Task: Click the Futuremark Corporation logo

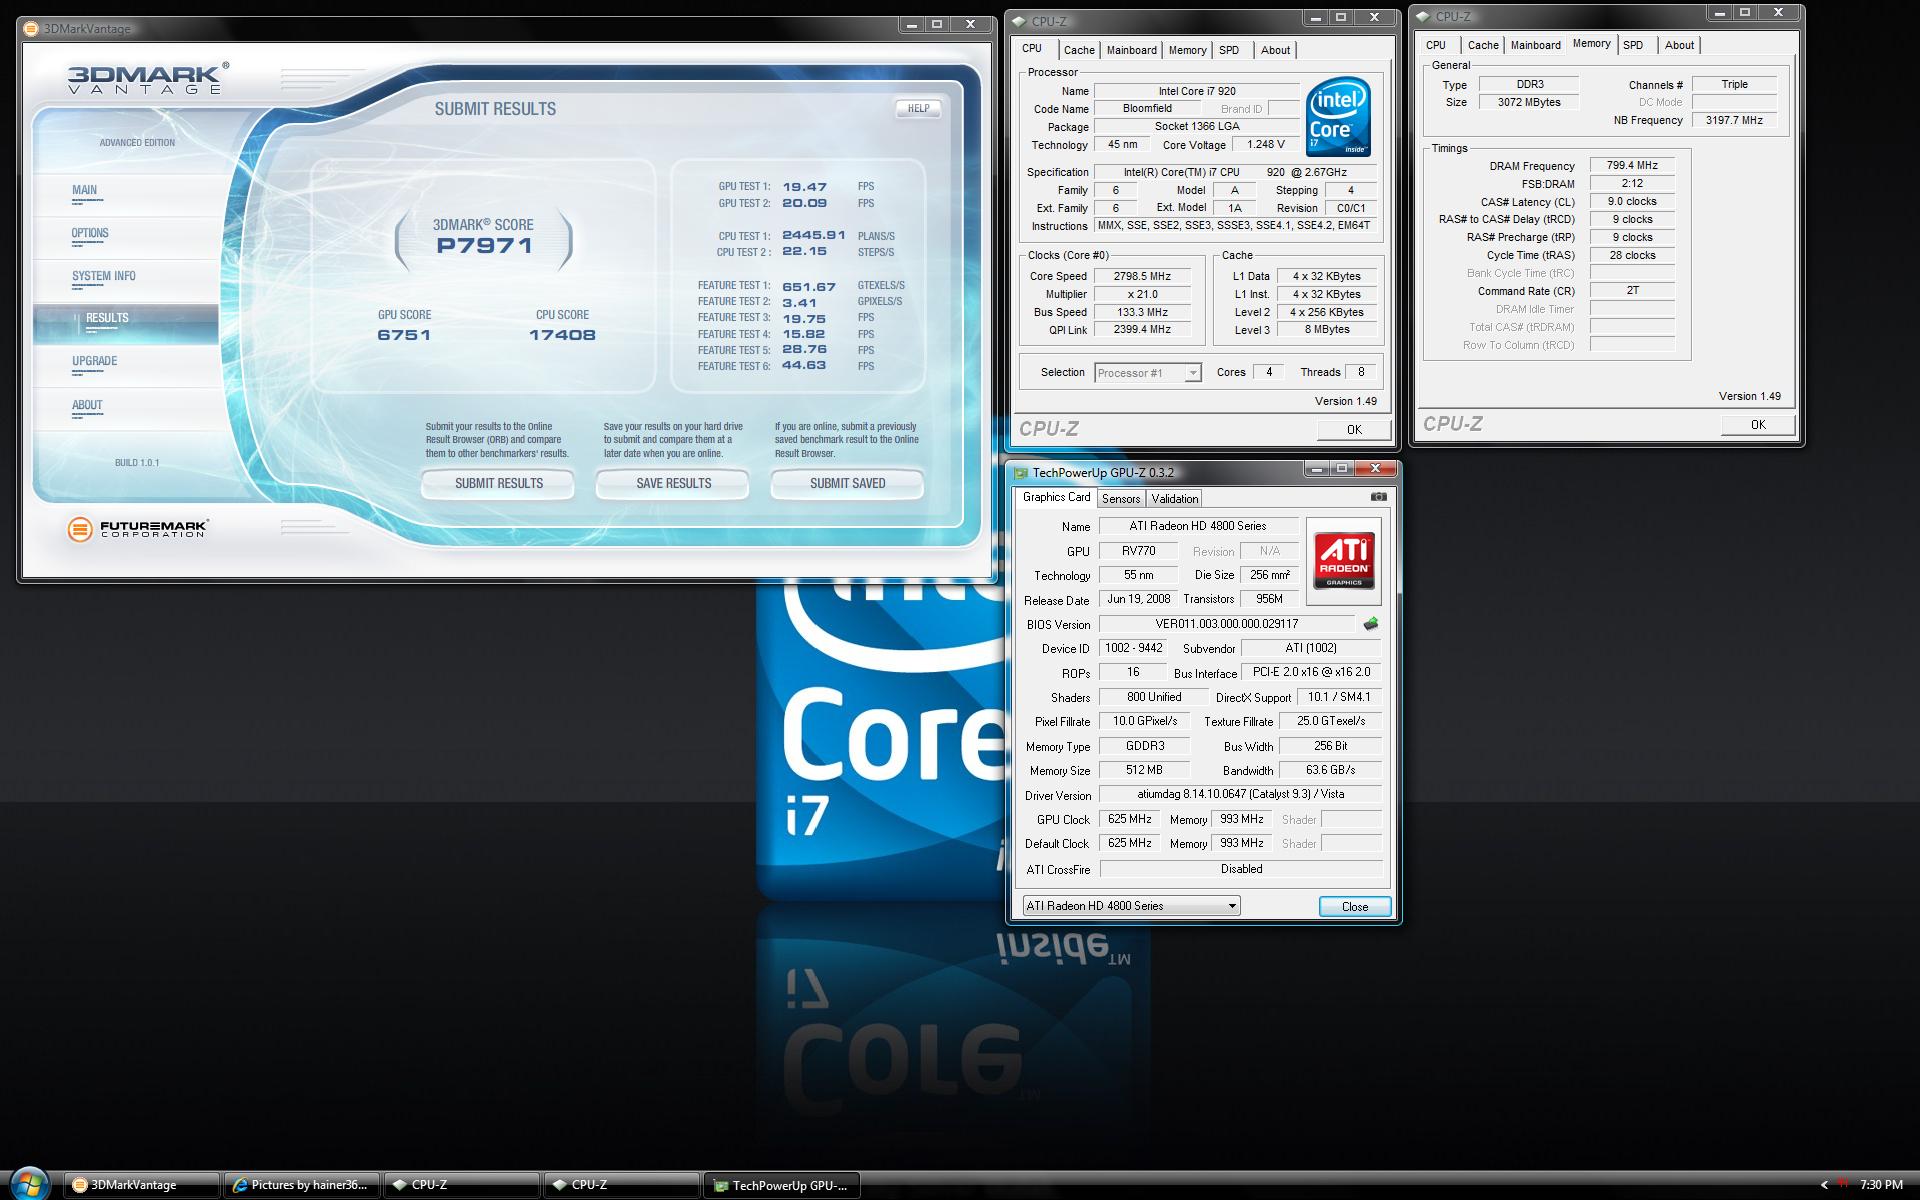Action: [137, 529]
